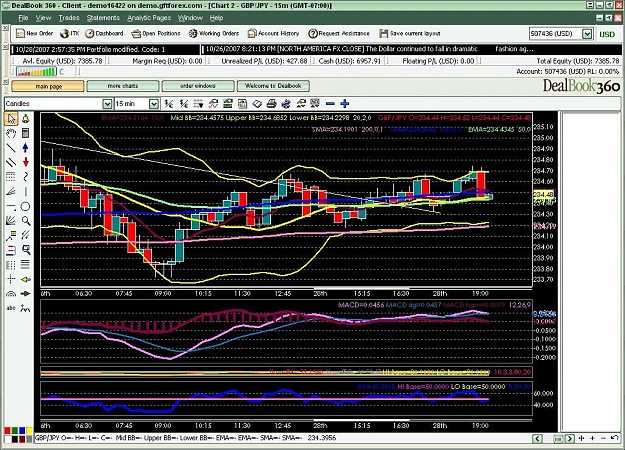
Task: Select the single trend line tool
Action: coord(11,148)
